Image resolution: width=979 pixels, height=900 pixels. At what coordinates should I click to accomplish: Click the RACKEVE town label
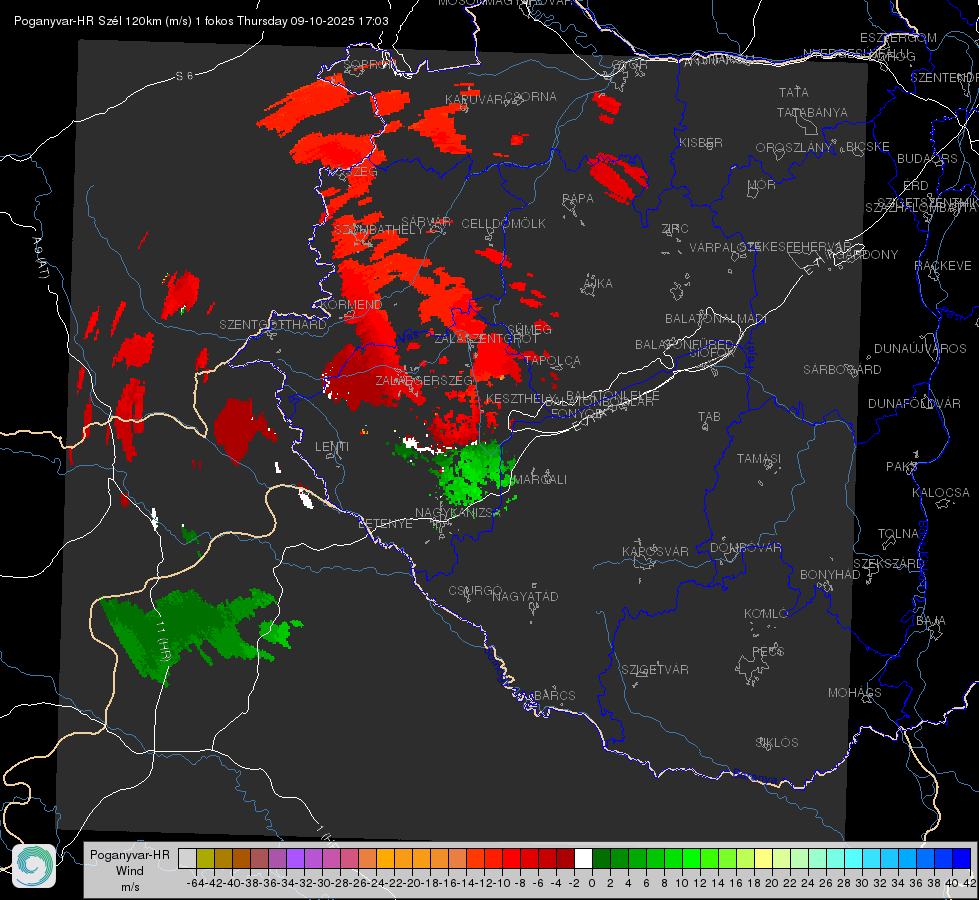pos(943,266)
